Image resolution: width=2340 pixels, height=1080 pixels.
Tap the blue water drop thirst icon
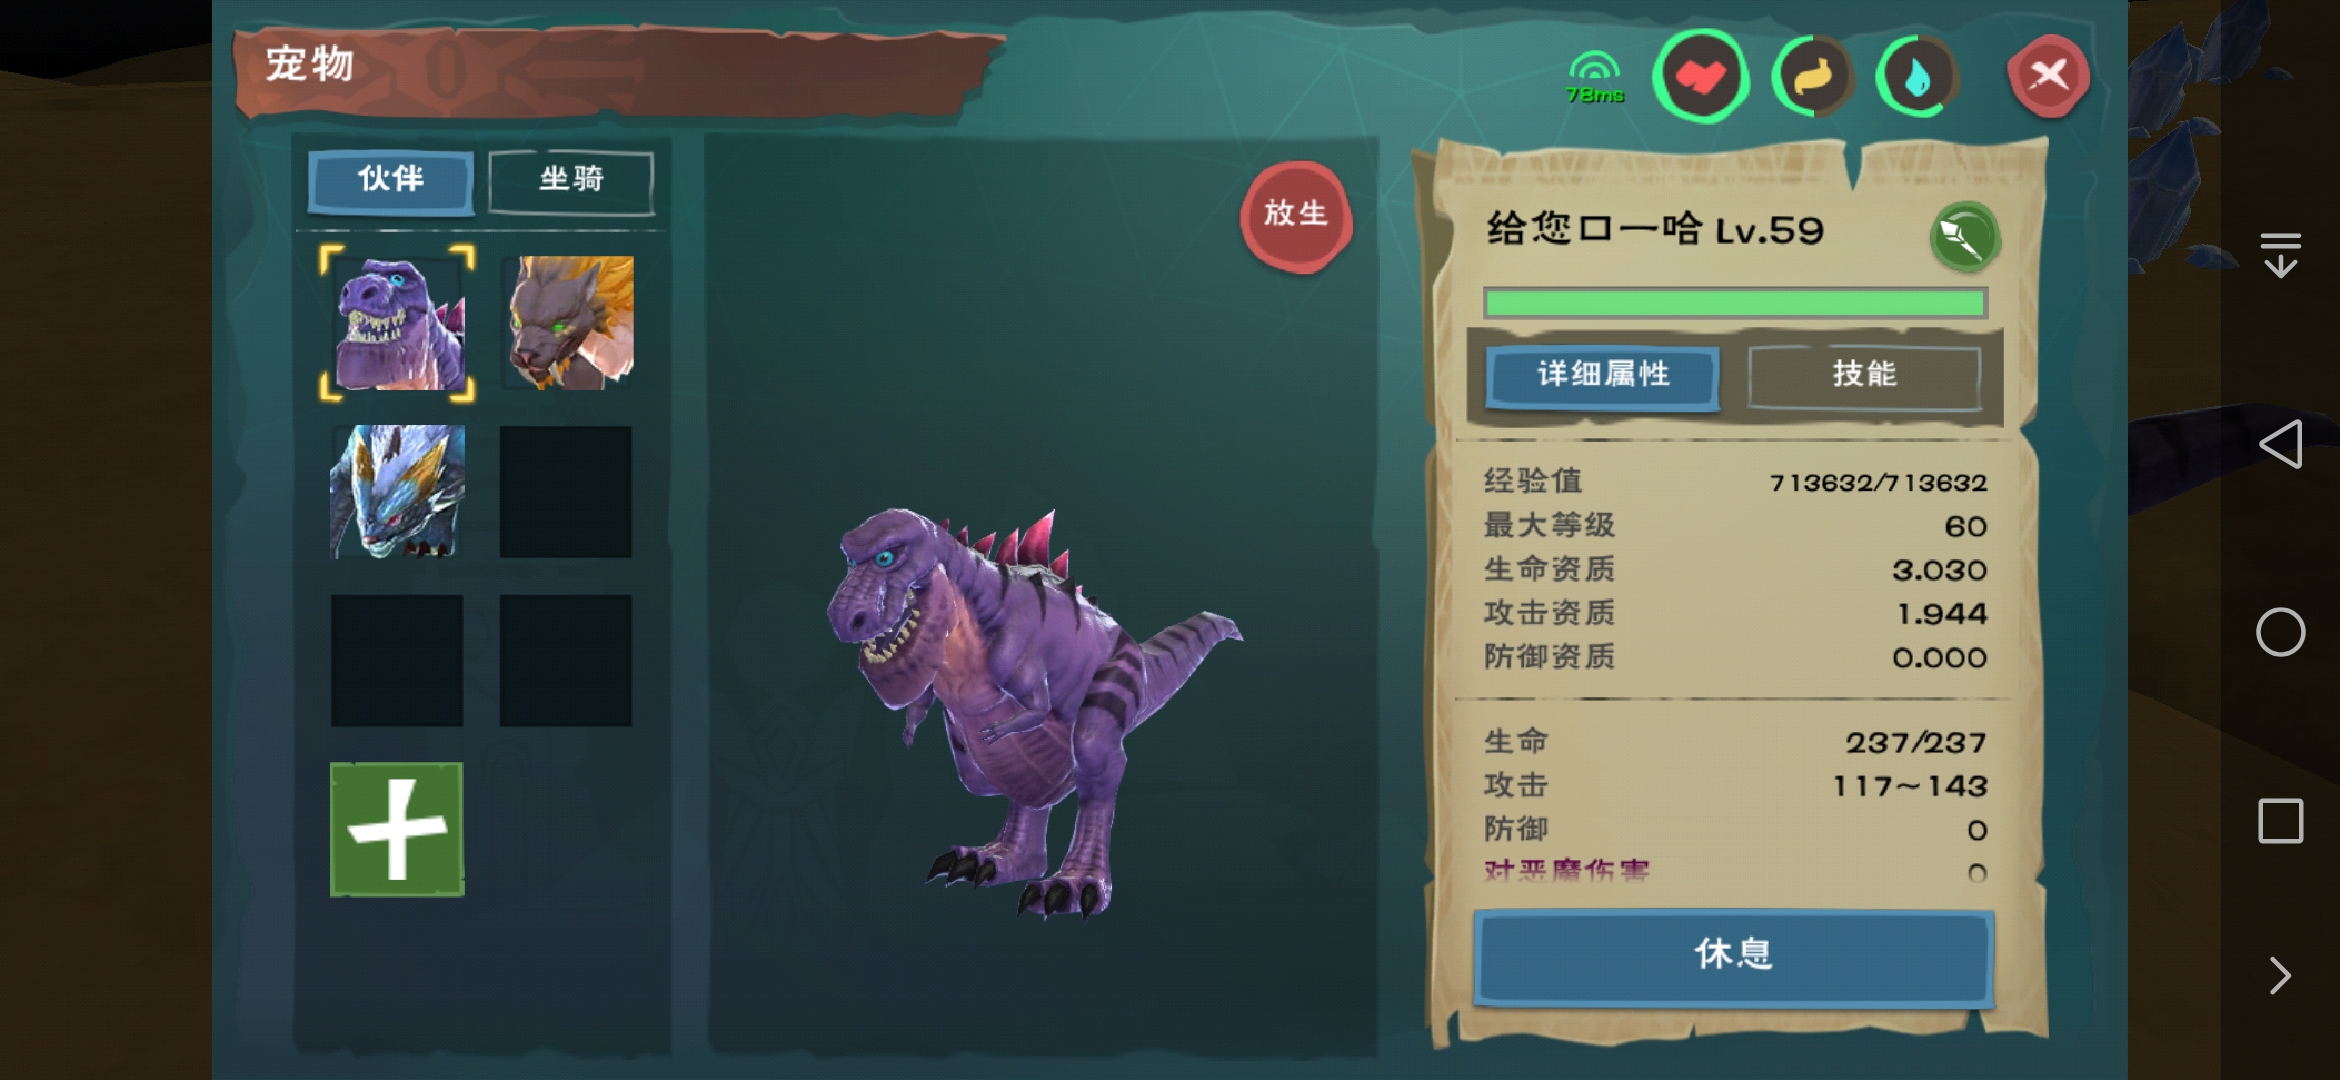pos(1916,77)
